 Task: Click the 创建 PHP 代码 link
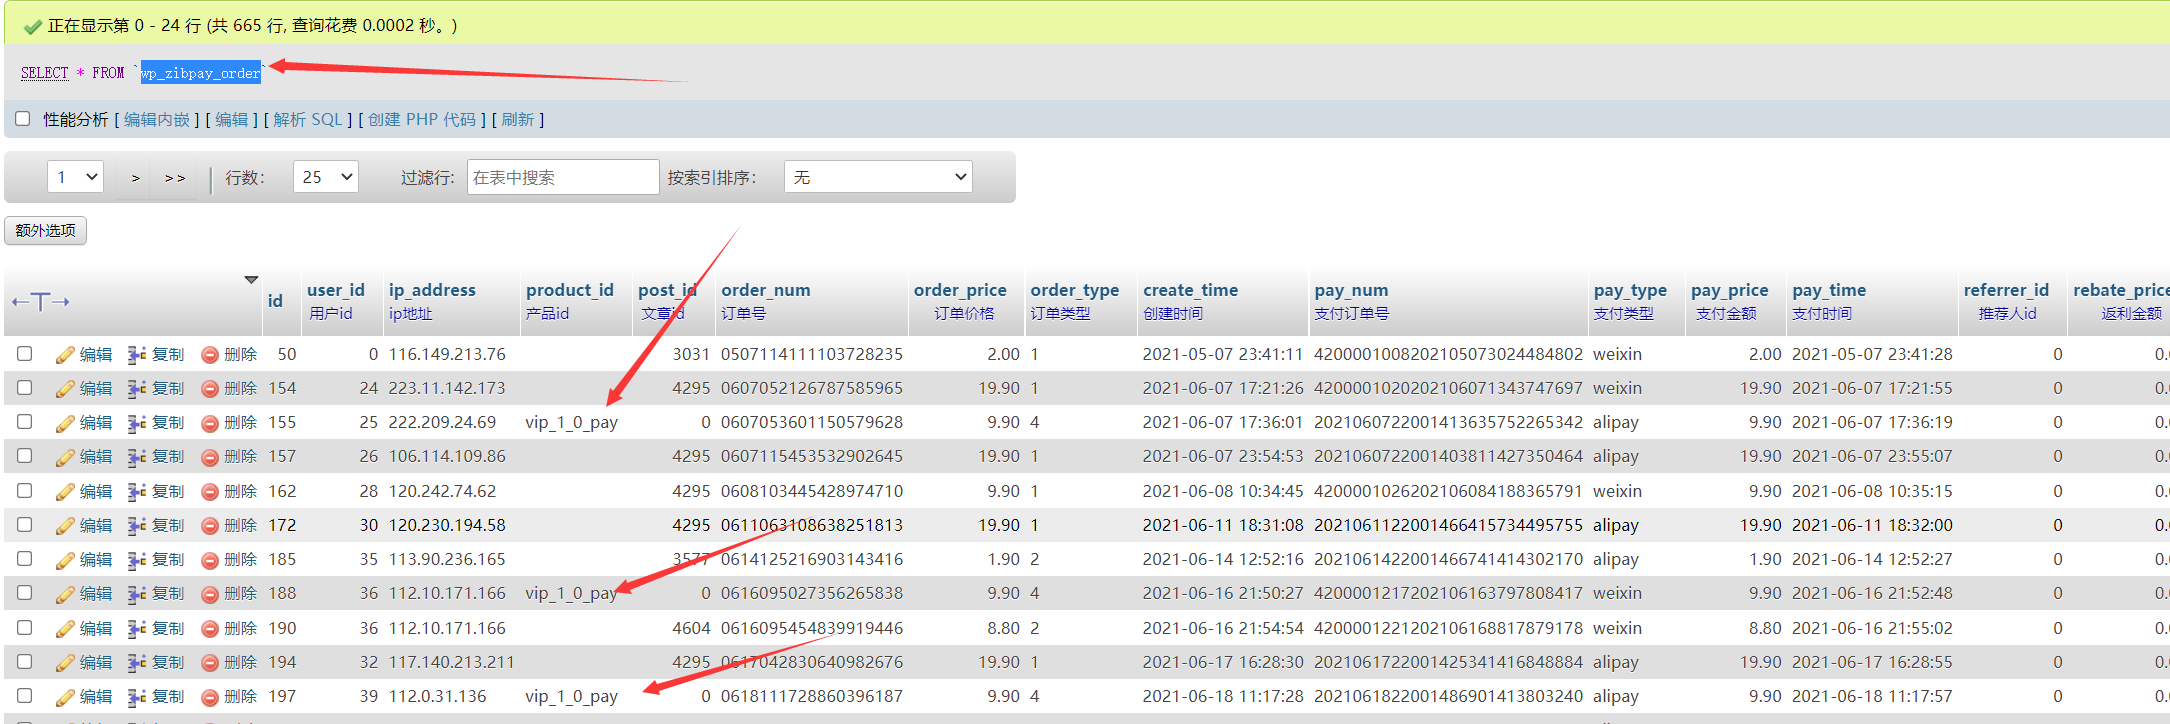click(x=422, y=120)
